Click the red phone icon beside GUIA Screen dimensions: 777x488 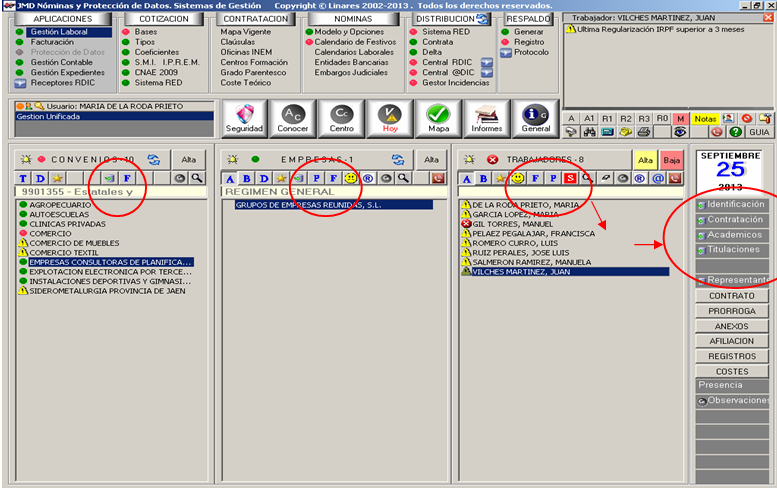point(717,132)
